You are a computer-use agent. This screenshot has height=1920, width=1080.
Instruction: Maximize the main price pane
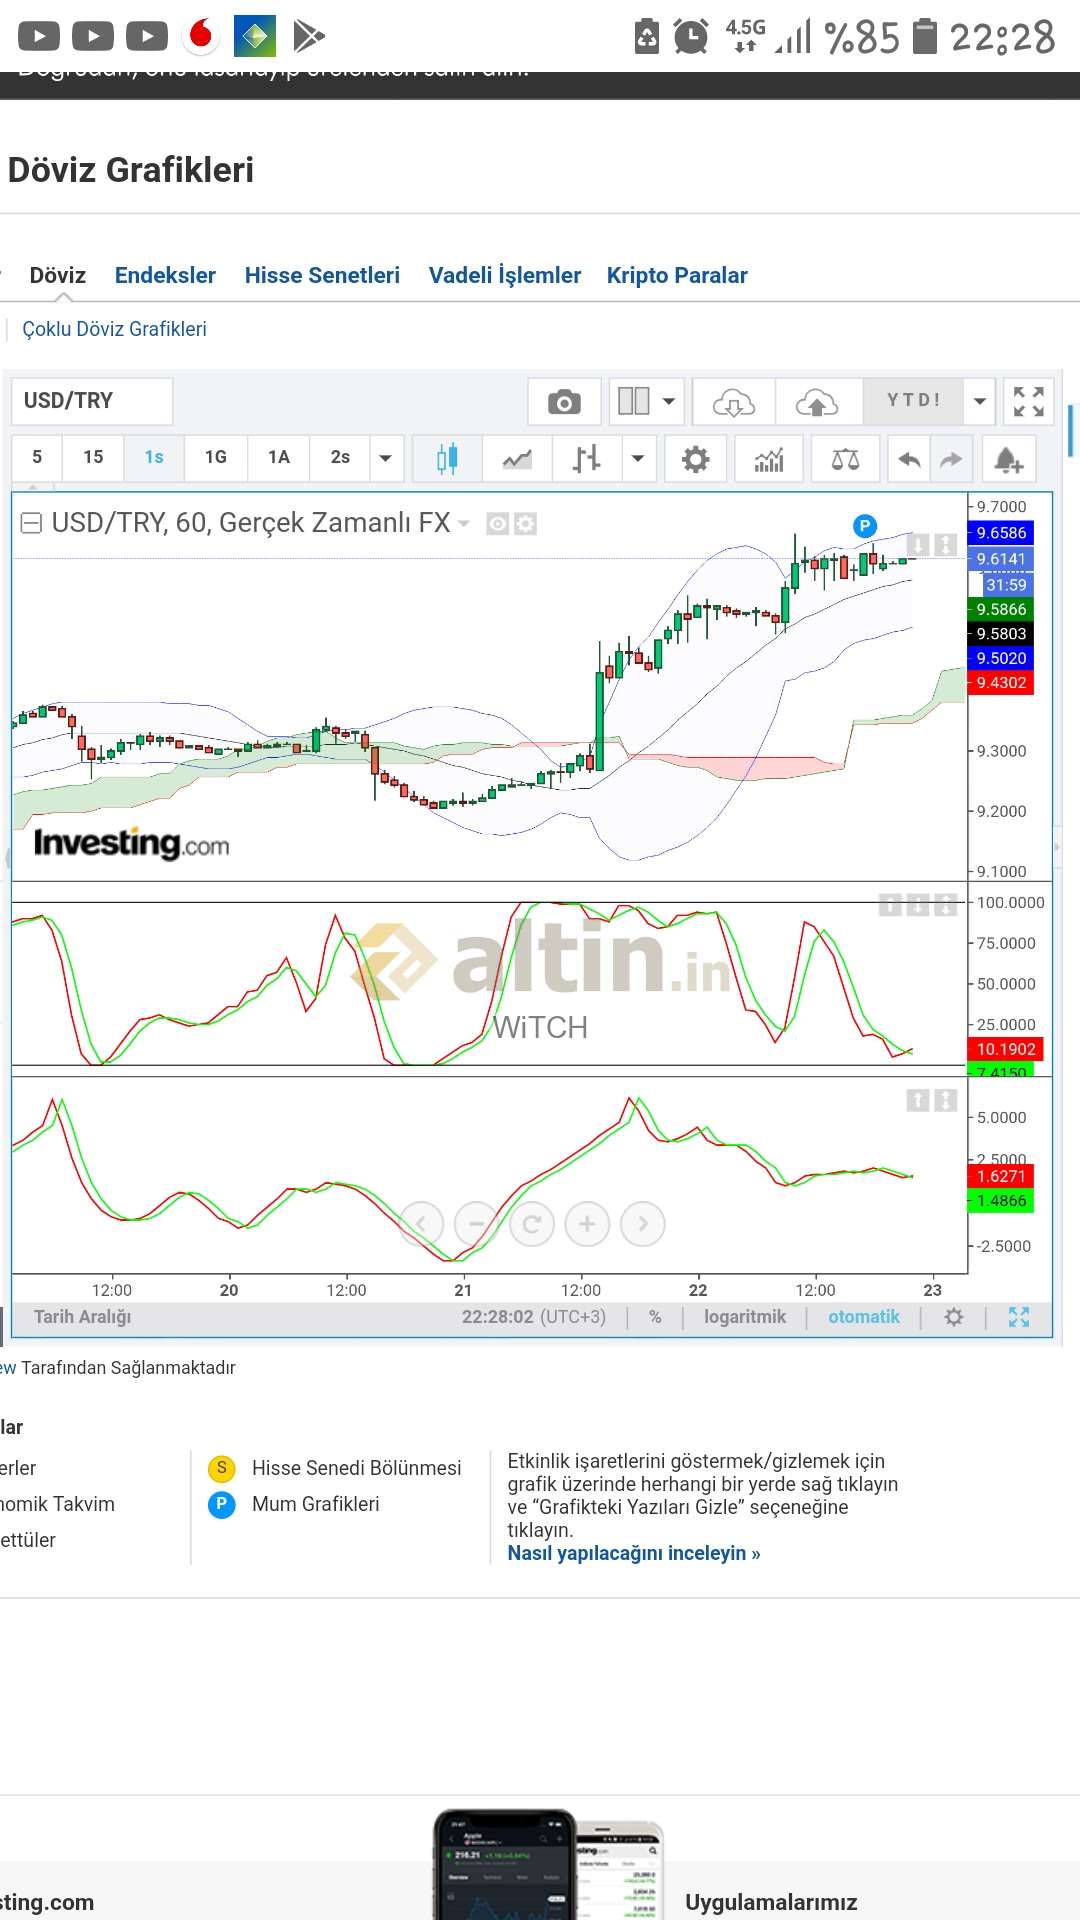(945, 545)
